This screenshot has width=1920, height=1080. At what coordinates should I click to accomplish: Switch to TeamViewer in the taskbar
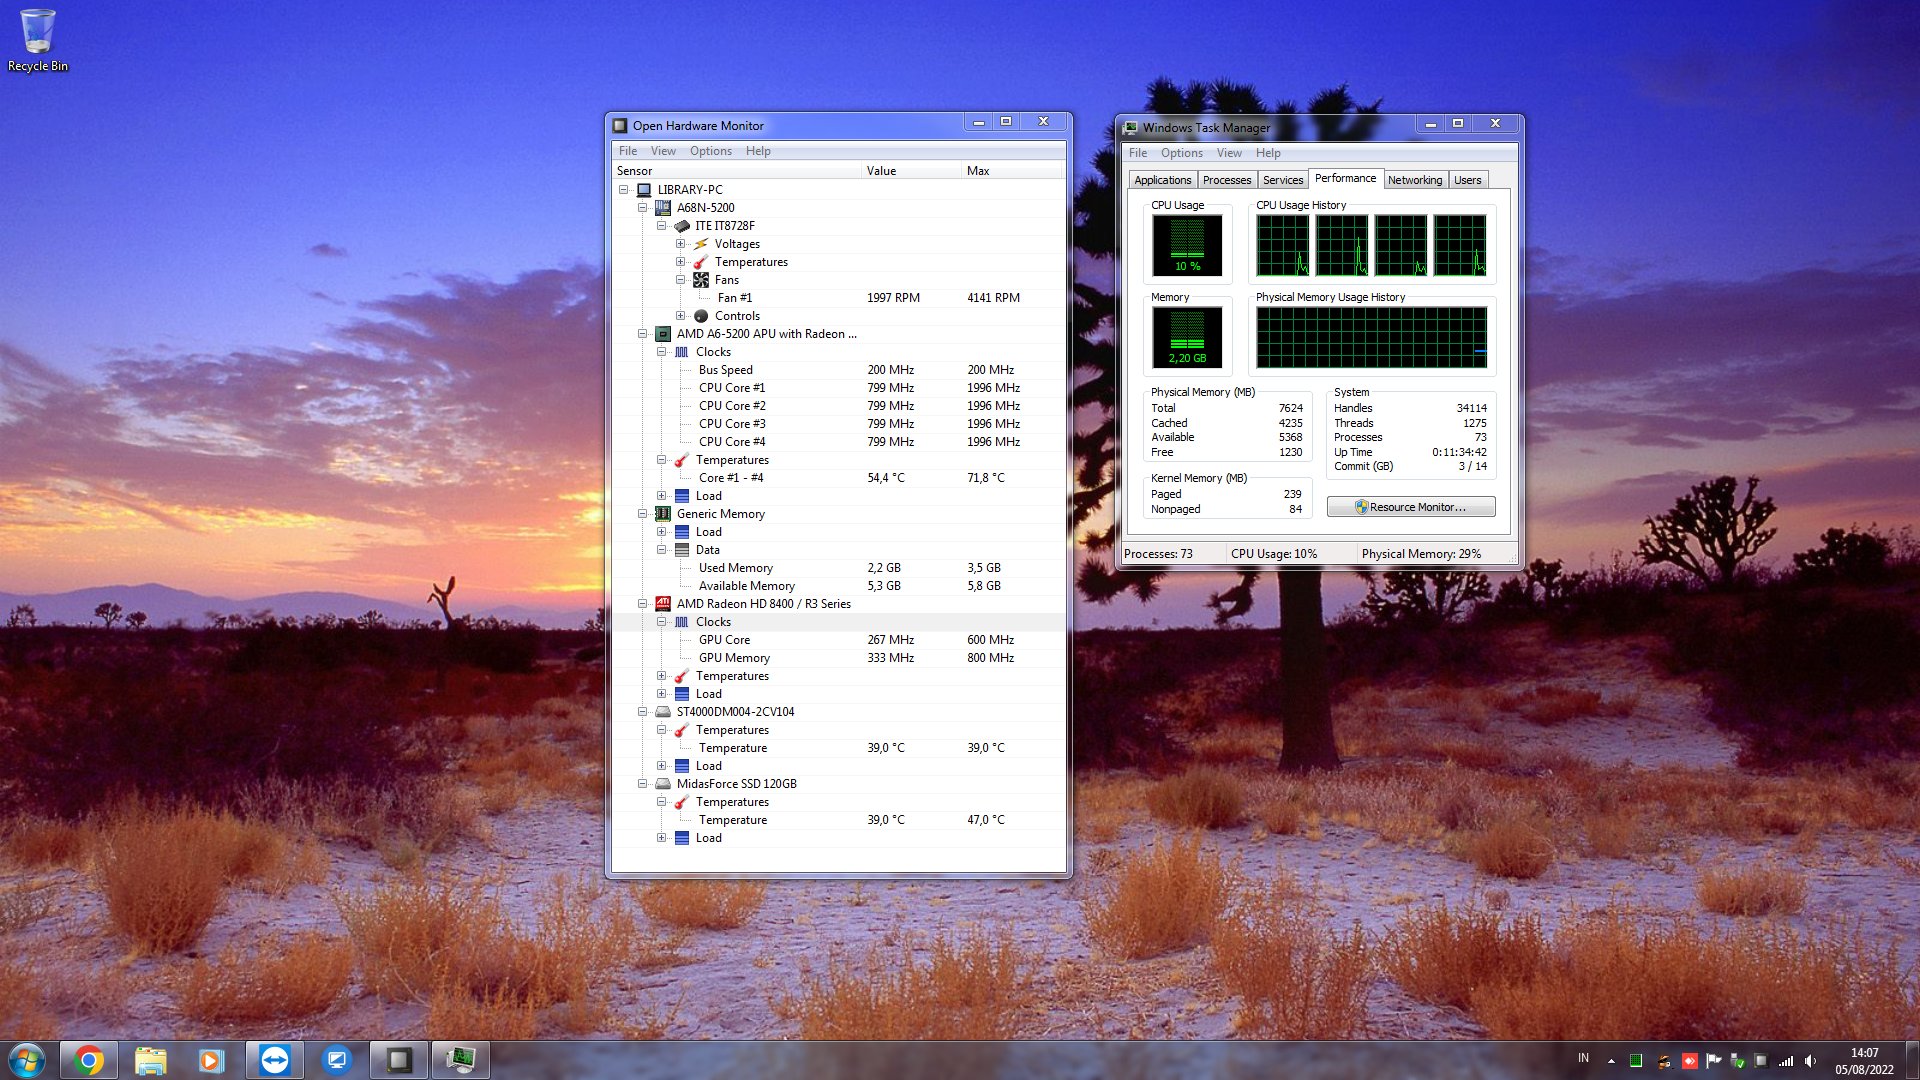click(274, 1060)
